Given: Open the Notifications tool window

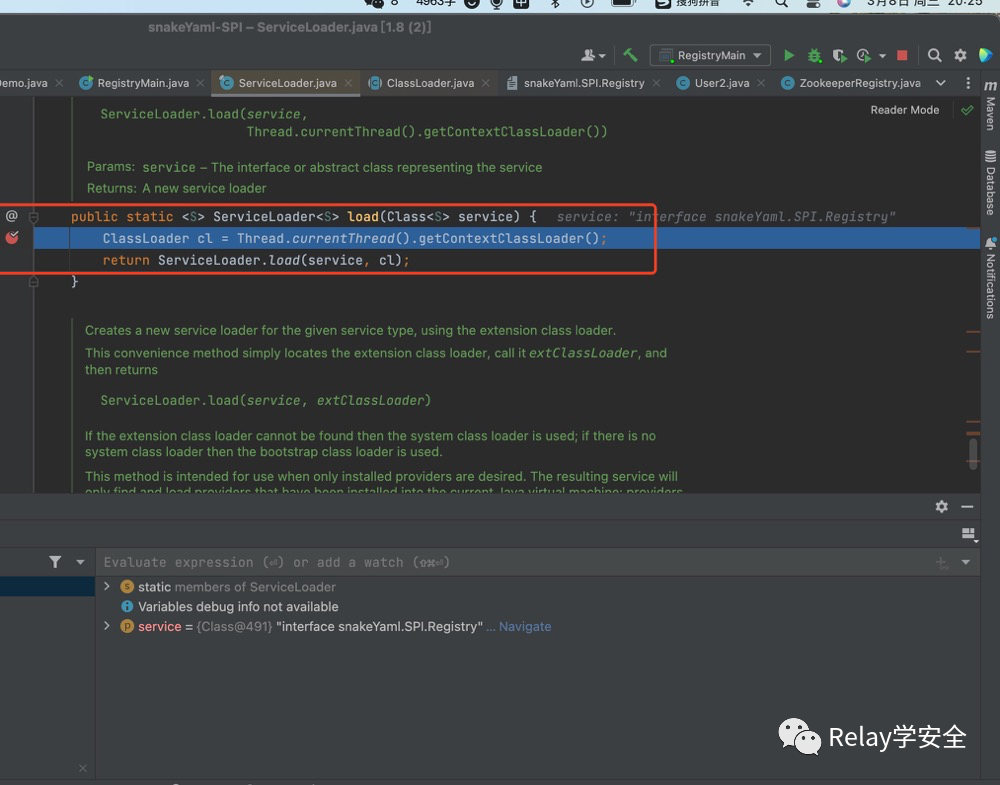Looking at the screenshot, I should (x=990, y=278).
